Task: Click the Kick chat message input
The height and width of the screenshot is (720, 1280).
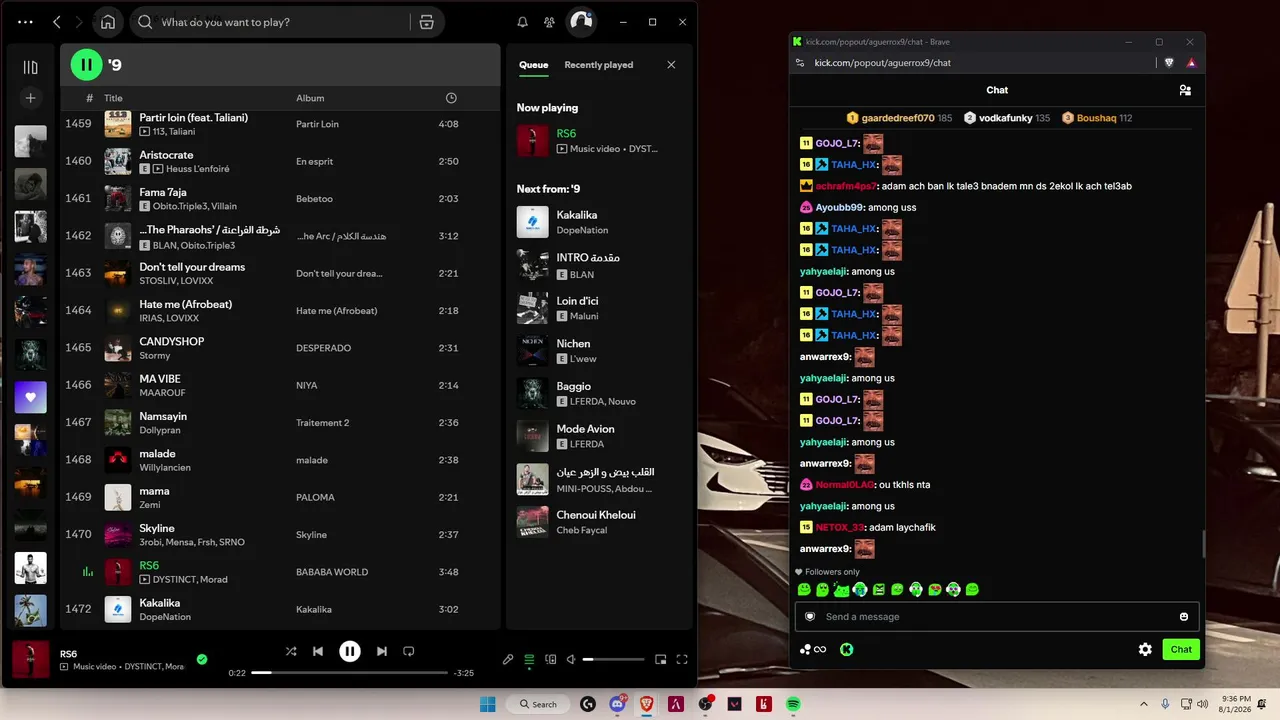Action: (x=997, y=617)
